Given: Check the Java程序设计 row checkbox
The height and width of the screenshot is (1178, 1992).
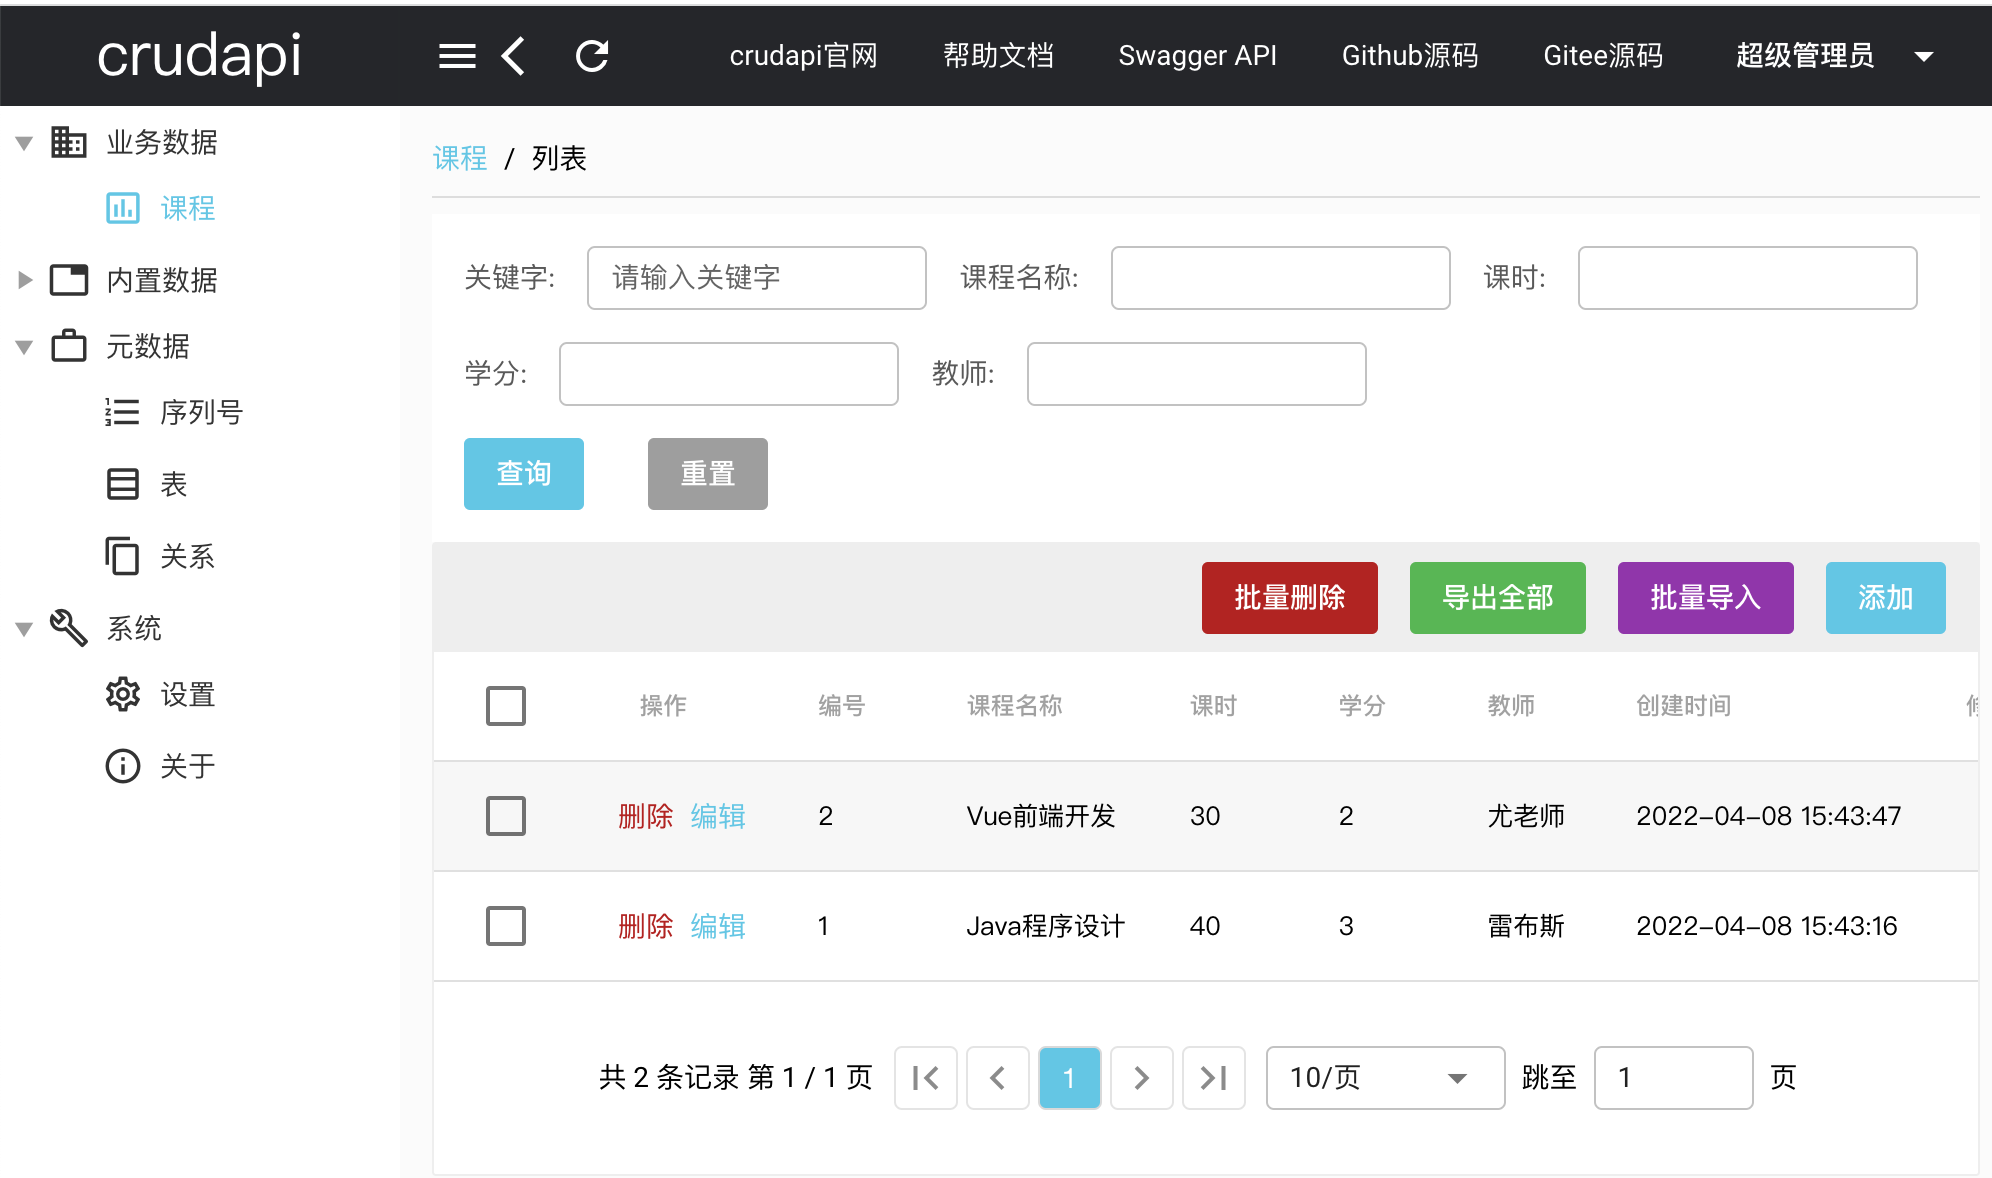Looking at the screenshot, I should (x=505, y=926).
